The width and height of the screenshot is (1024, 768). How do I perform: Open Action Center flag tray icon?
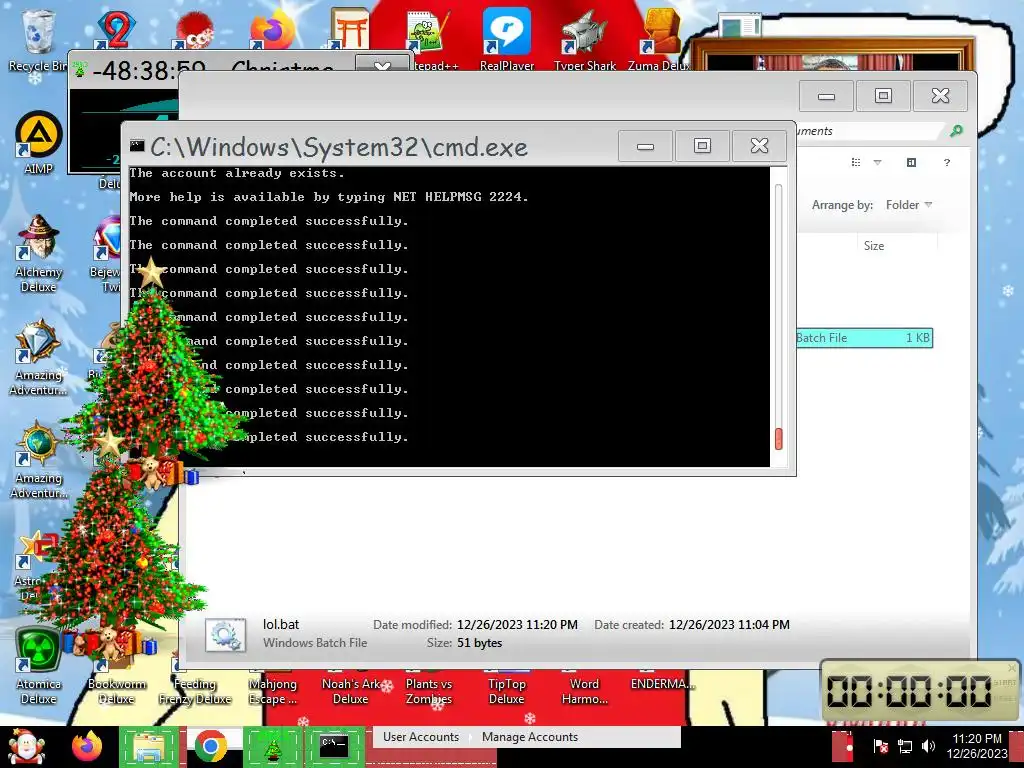click(880, 746)
